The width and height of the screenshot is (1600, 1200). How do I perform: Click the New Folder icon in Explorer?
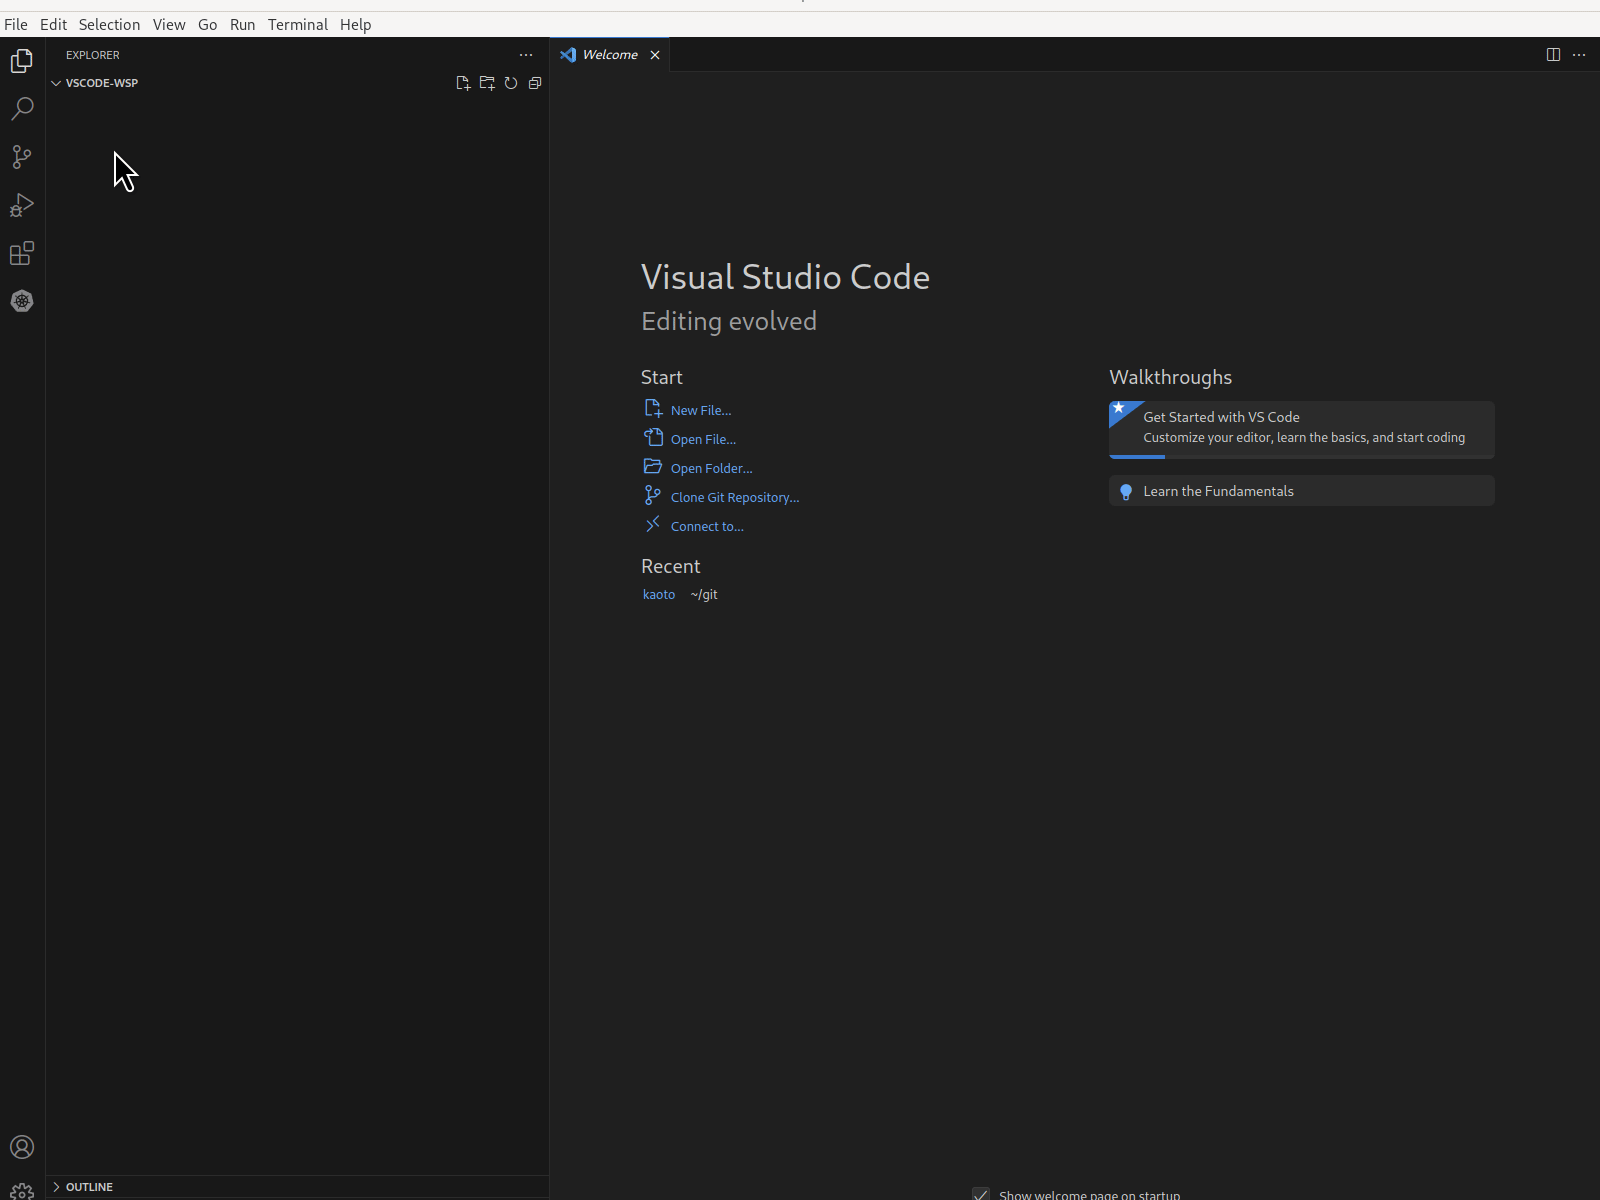(487, 83)
